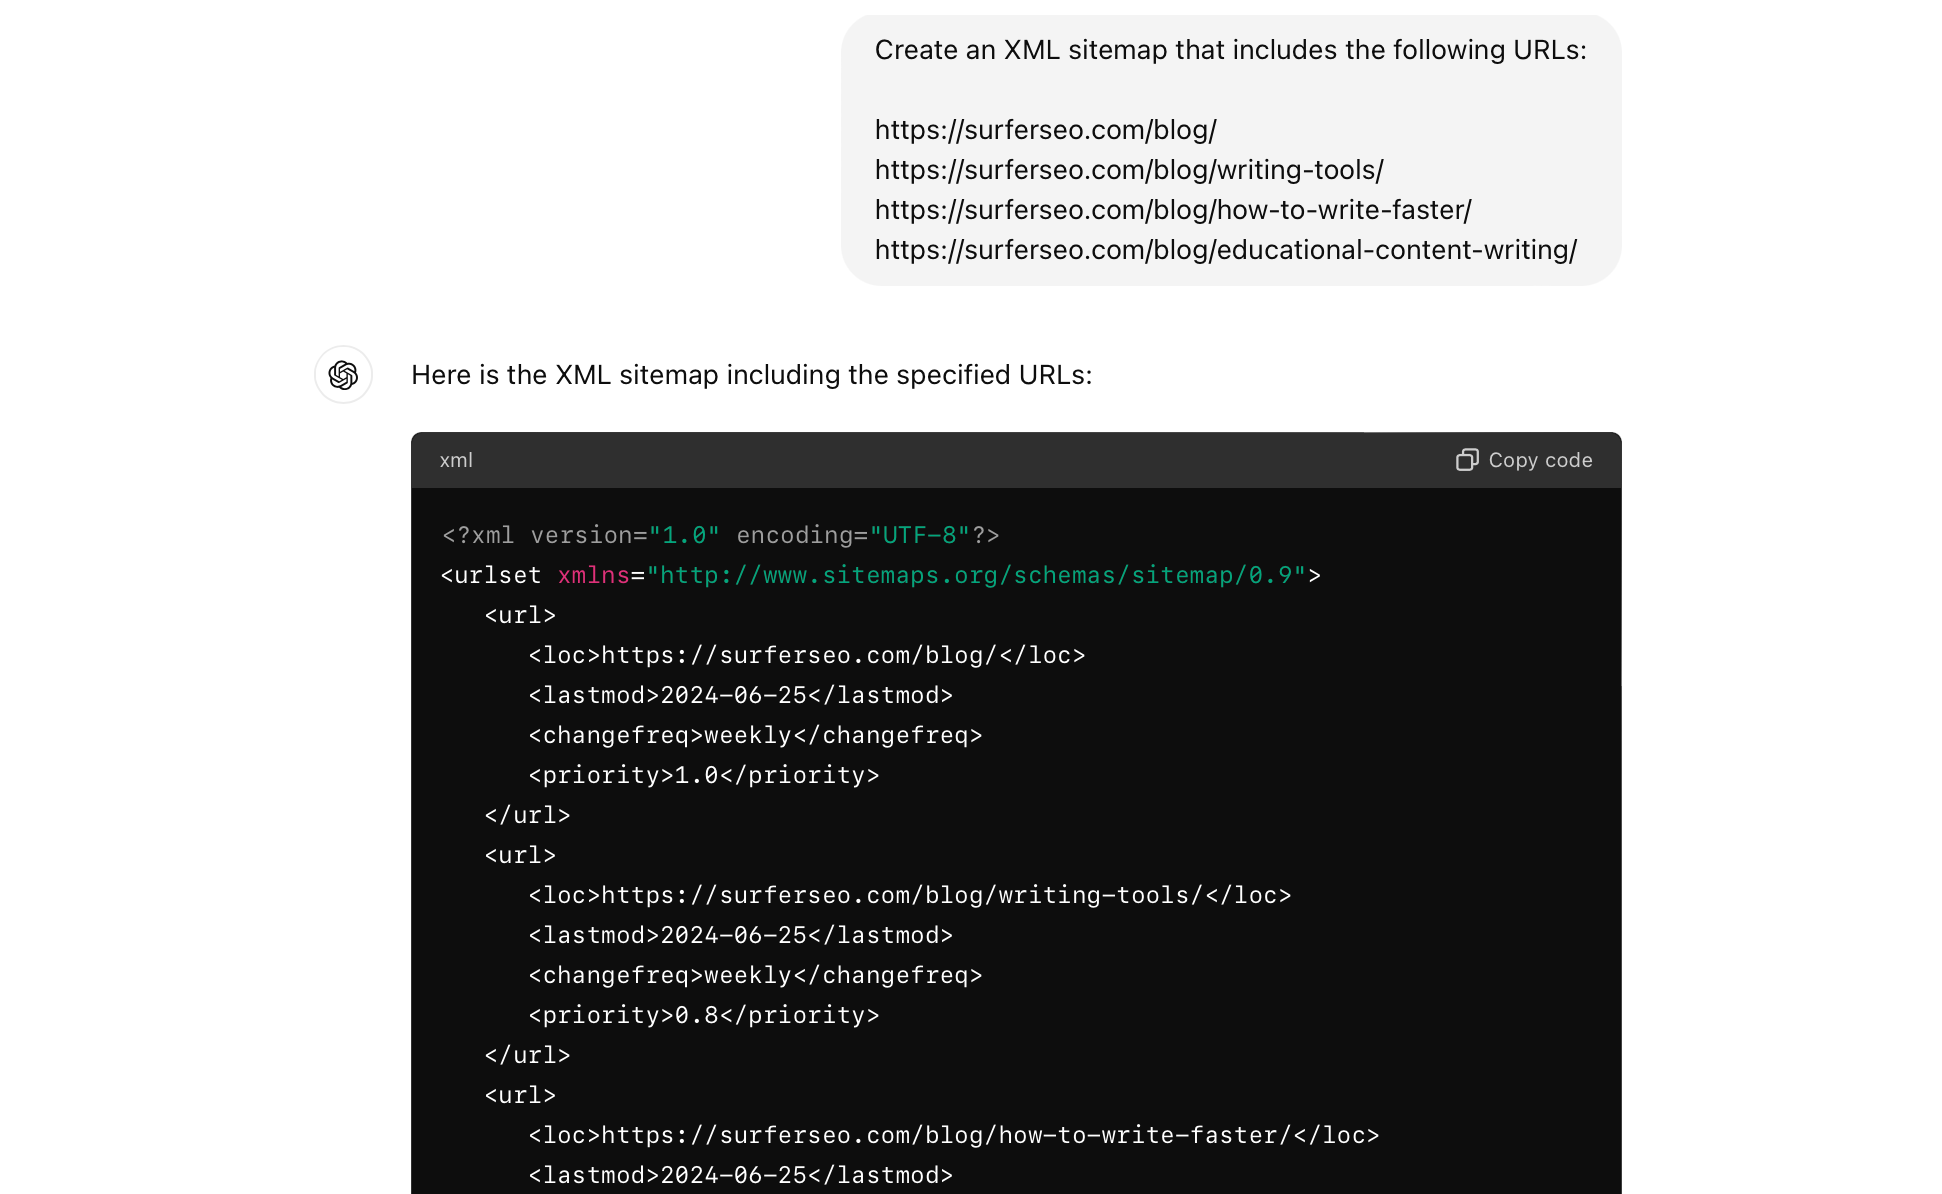Click the how-to-write-faster URL in user message
This screenshot has width=1942, height=1194.
click(1172, 210)
